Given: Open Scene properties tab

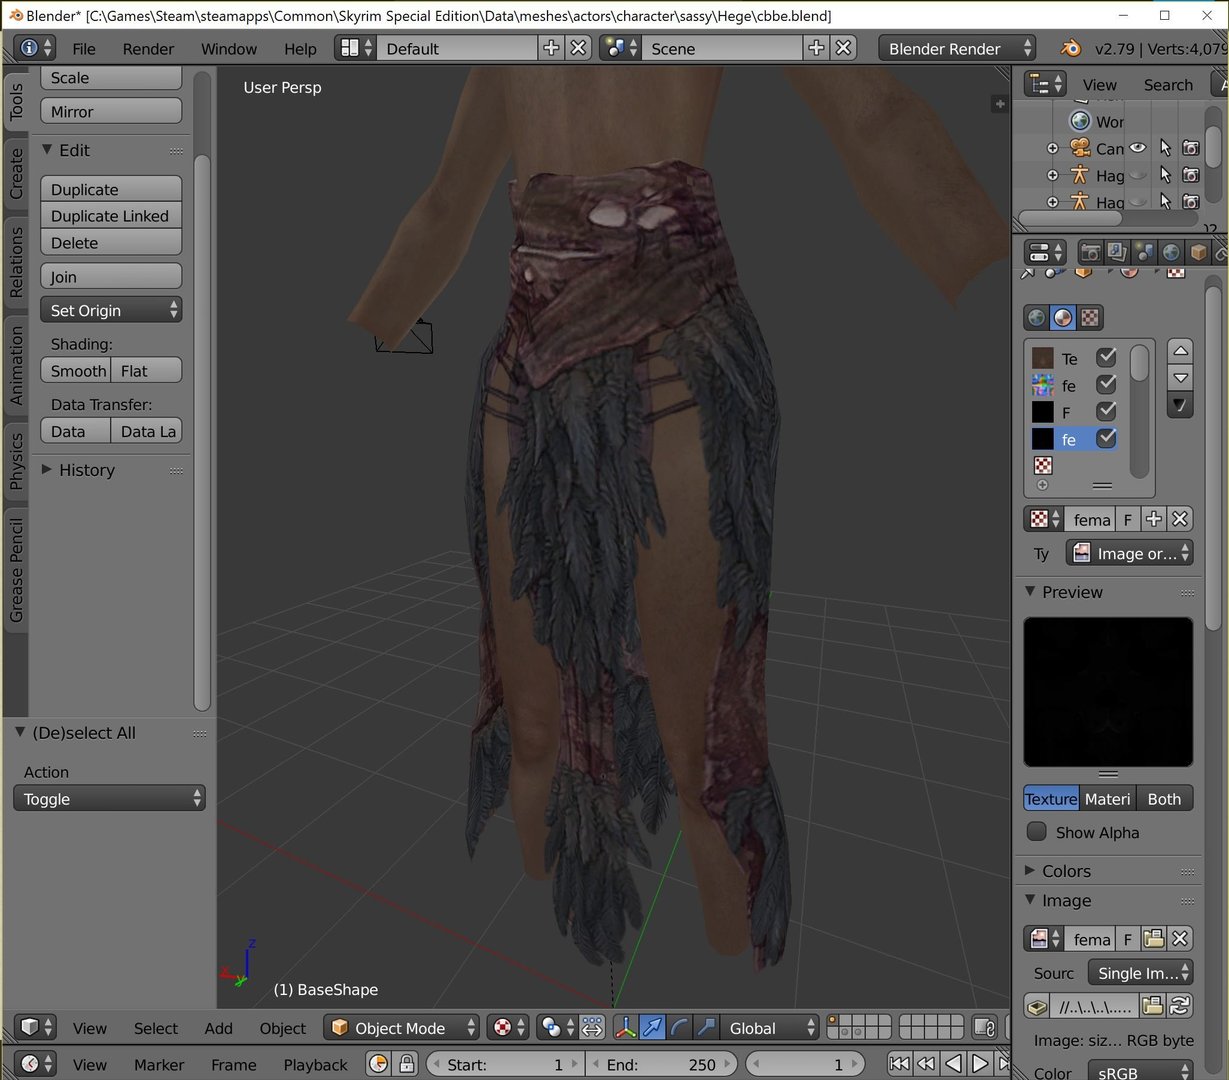Looking at the screenshot, I should click(x=1144, y=251).
